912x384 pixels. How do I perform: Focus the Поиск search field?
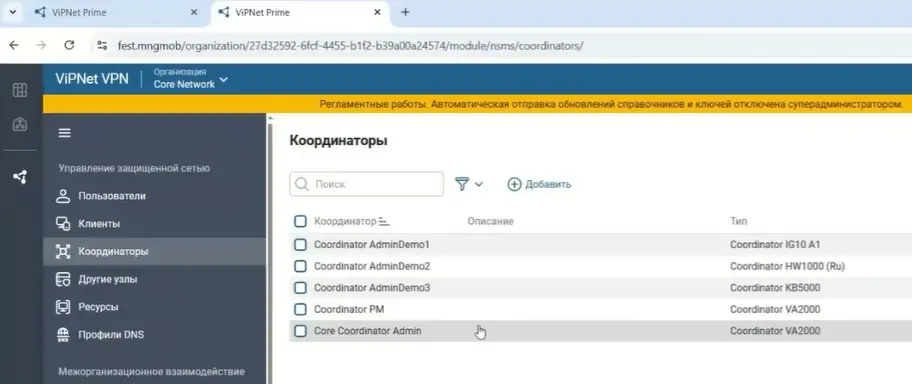coord(366,184)
